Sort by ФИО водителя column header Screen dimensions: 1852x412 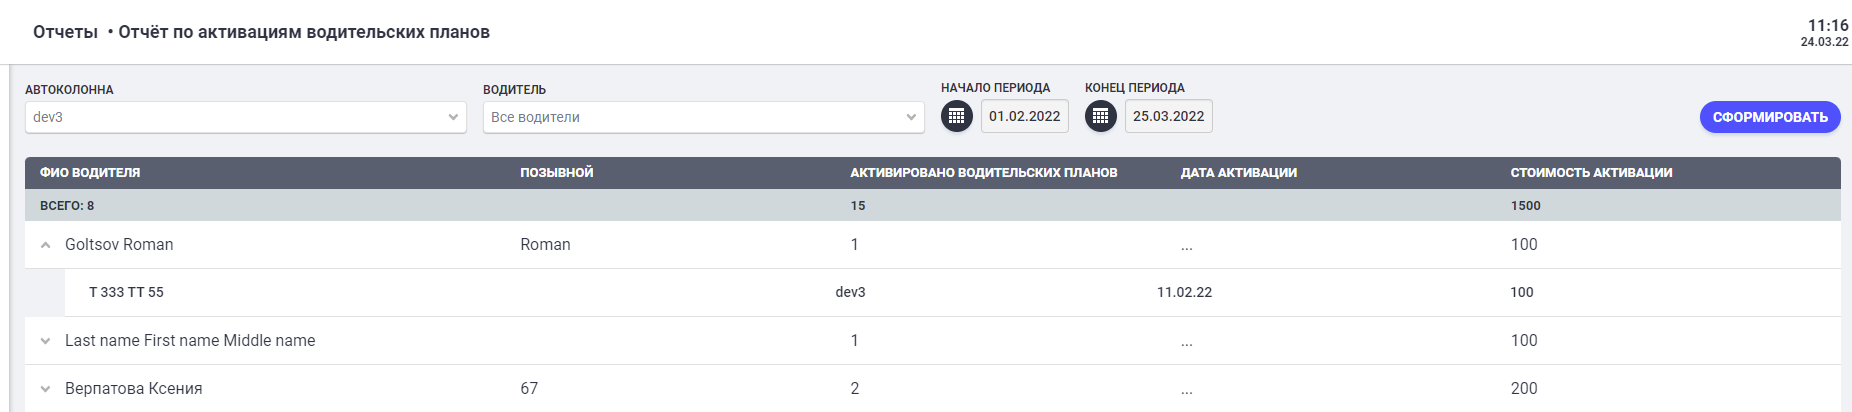click(90, 173)
